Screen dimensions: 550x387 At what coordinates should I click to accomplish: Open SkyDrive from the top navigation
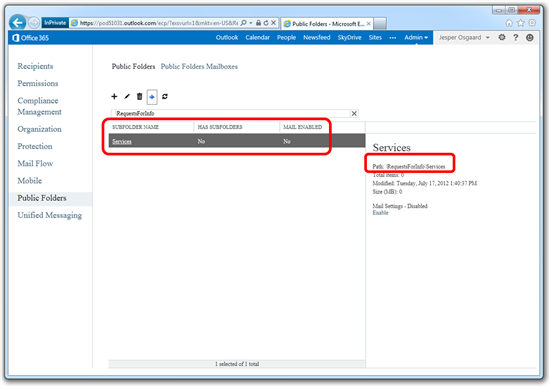[x=349, y=38]
